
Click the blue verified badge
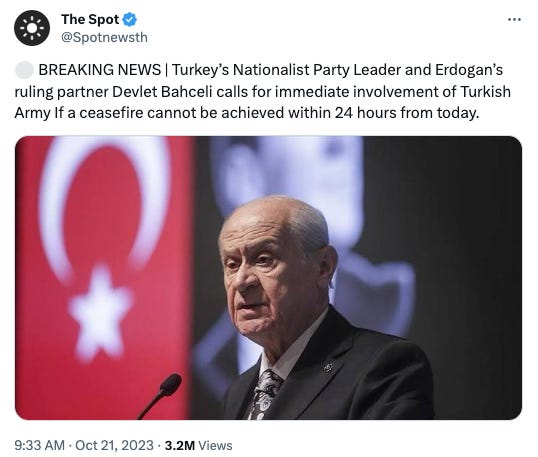(130, 20)
